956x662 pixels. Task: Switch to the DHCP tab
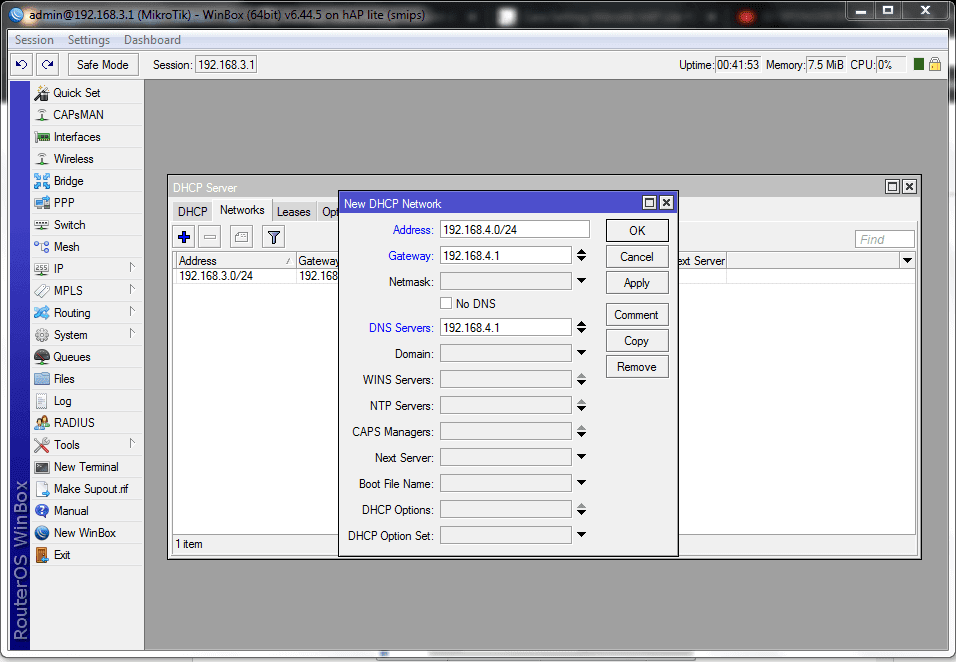(x=193, y=212)
